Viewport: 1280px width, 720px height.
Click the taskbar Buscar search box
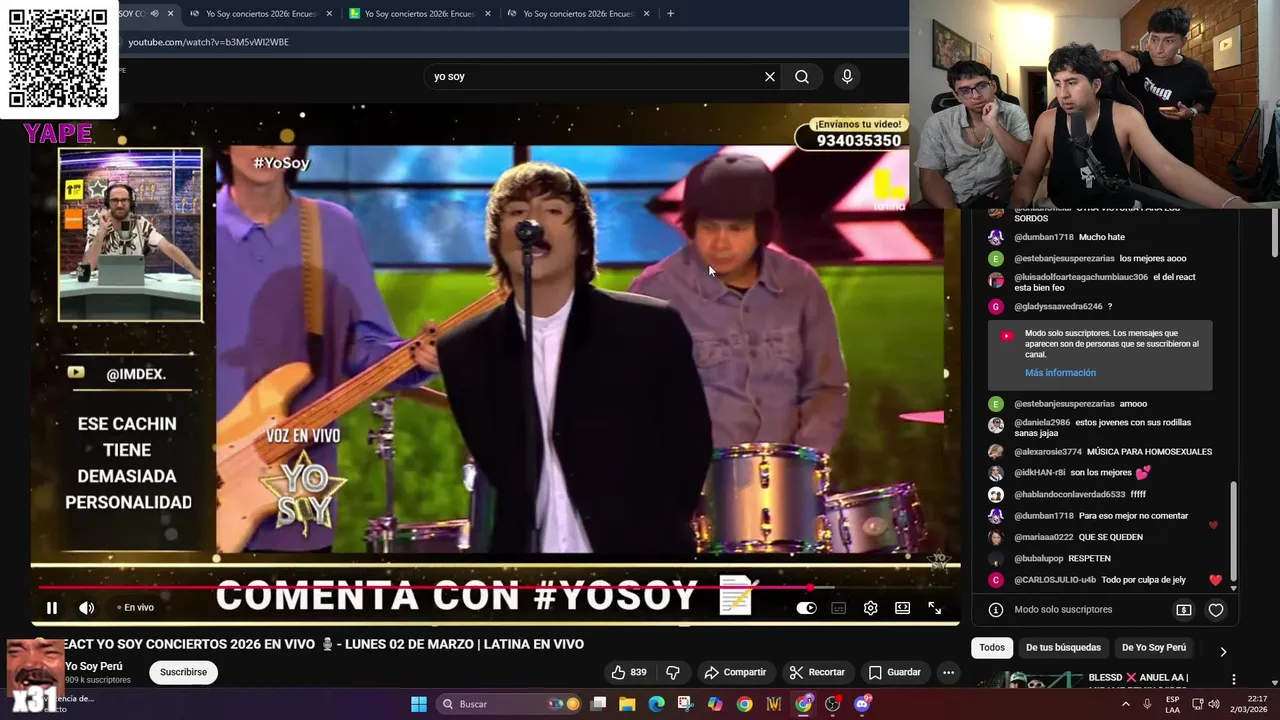(510, 704)
